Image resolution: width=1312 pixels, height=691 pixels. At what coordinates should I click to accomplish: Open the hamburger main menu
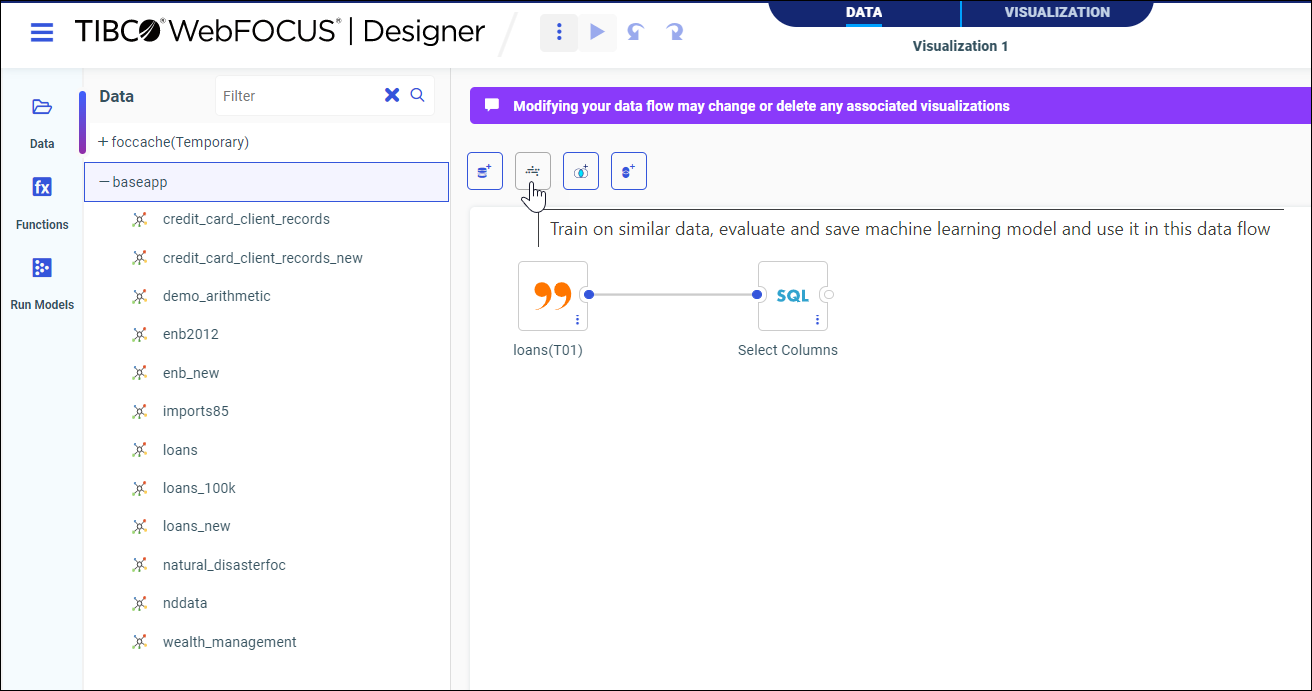(x=42, y=32)
